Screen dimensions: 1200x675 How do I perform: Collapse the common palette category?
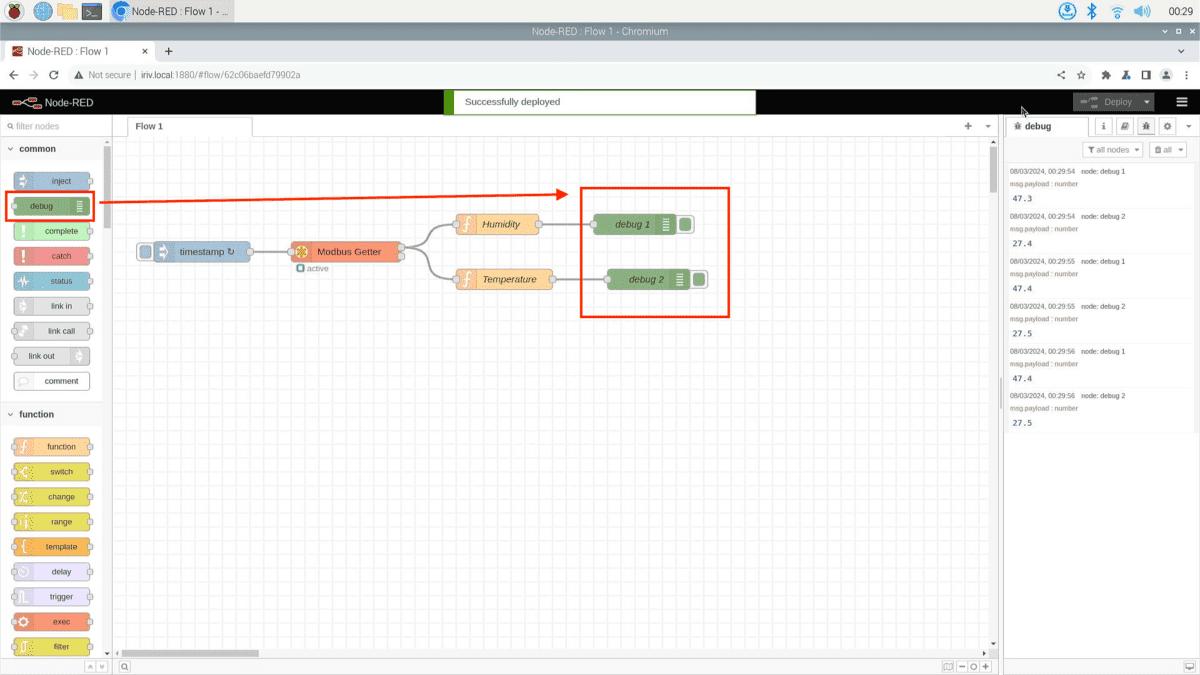(x=11, y=149)
